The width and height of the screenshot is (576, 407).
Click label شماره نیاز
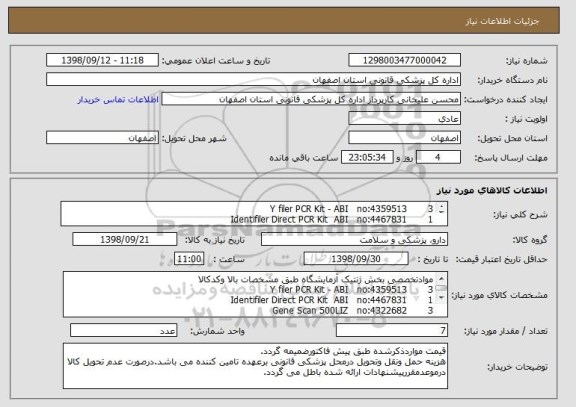click(x=527, y=61)
